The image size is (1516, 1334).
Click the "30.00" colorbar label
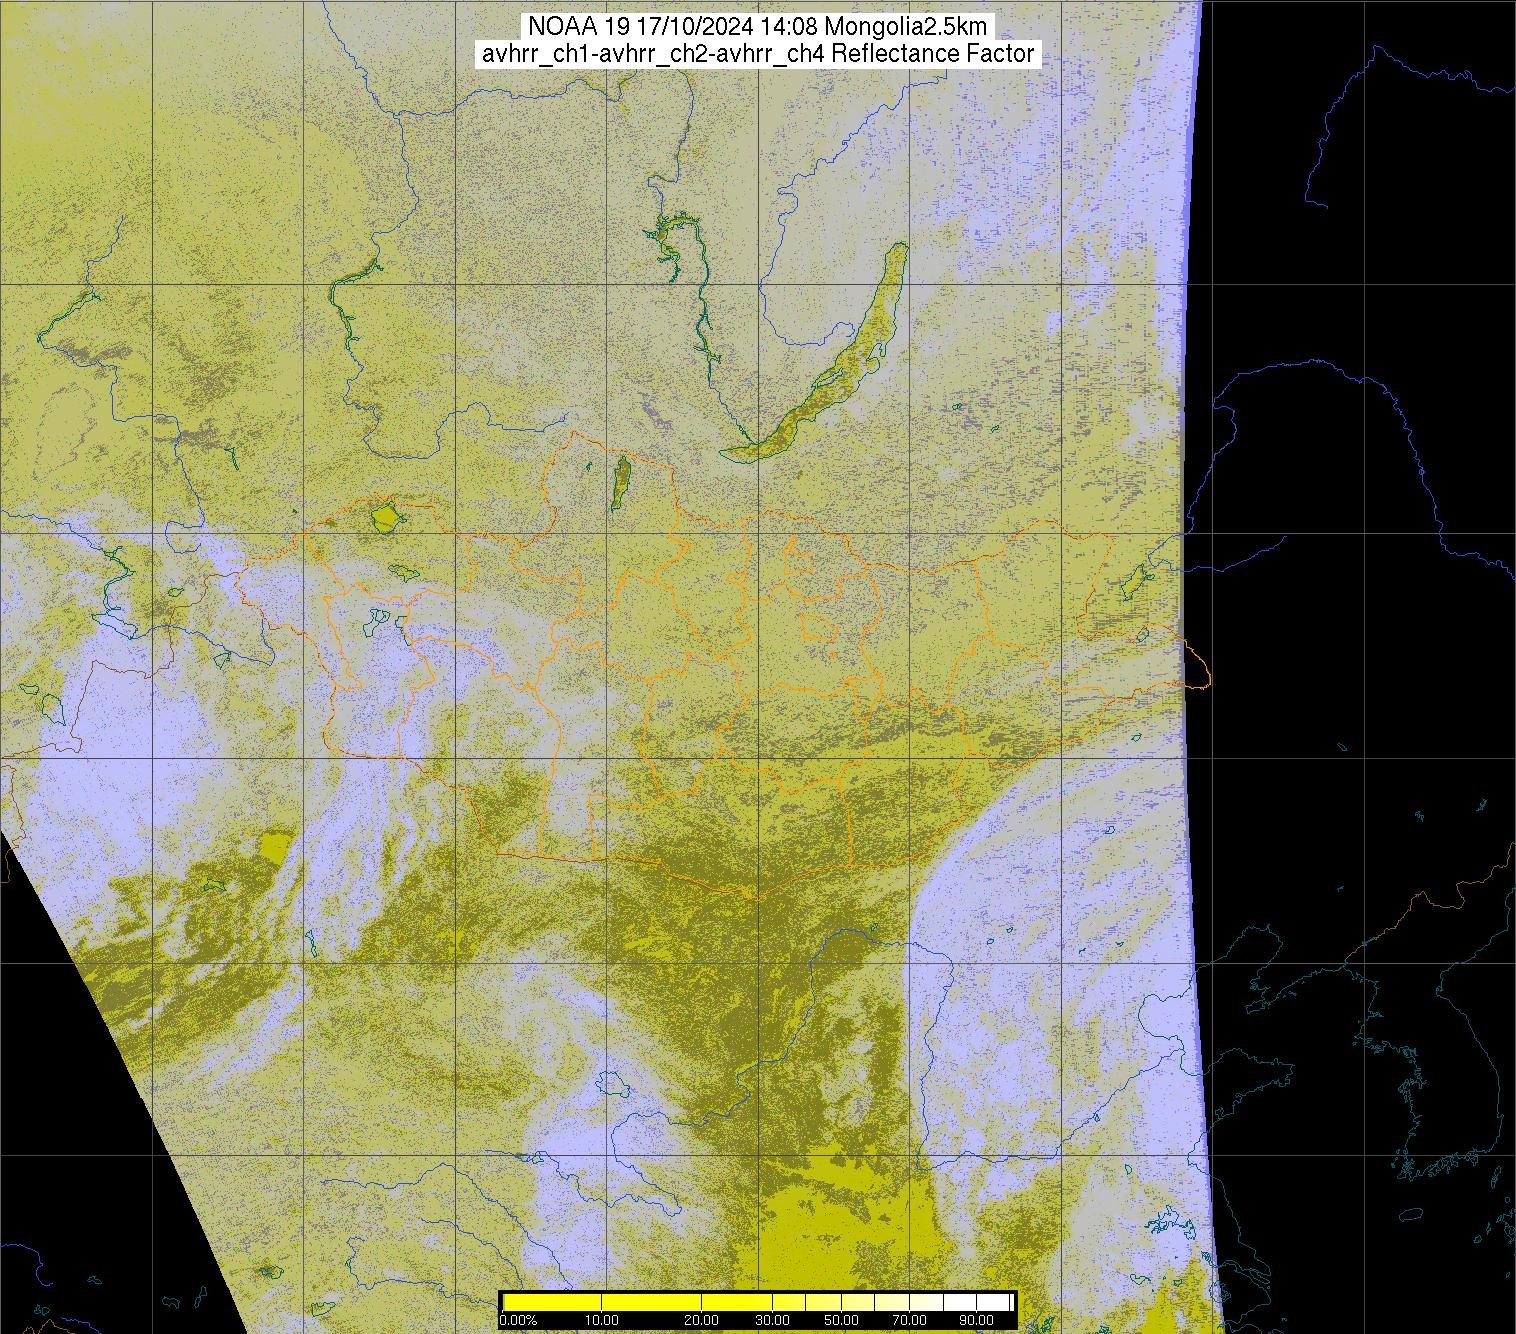pyautogui.click(x=773, y=1321)
